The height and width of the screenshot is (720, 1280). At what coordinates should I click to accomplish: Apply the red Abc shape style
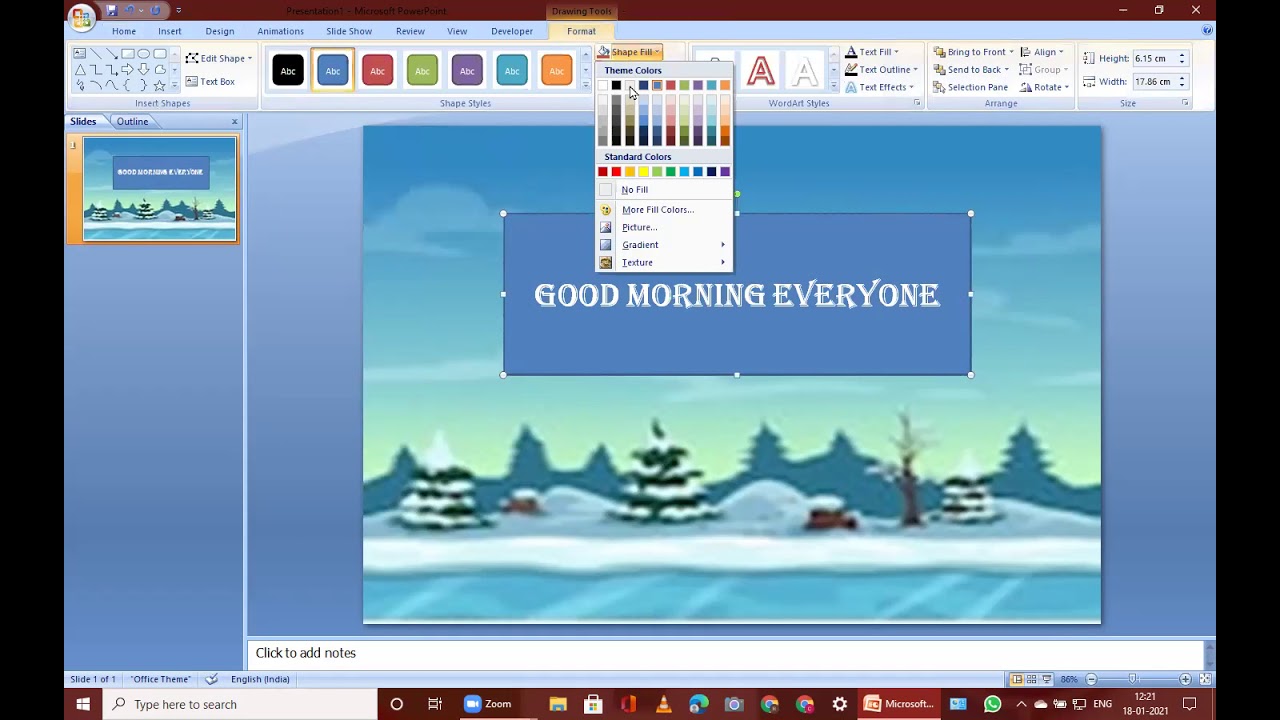coord(377,71)
